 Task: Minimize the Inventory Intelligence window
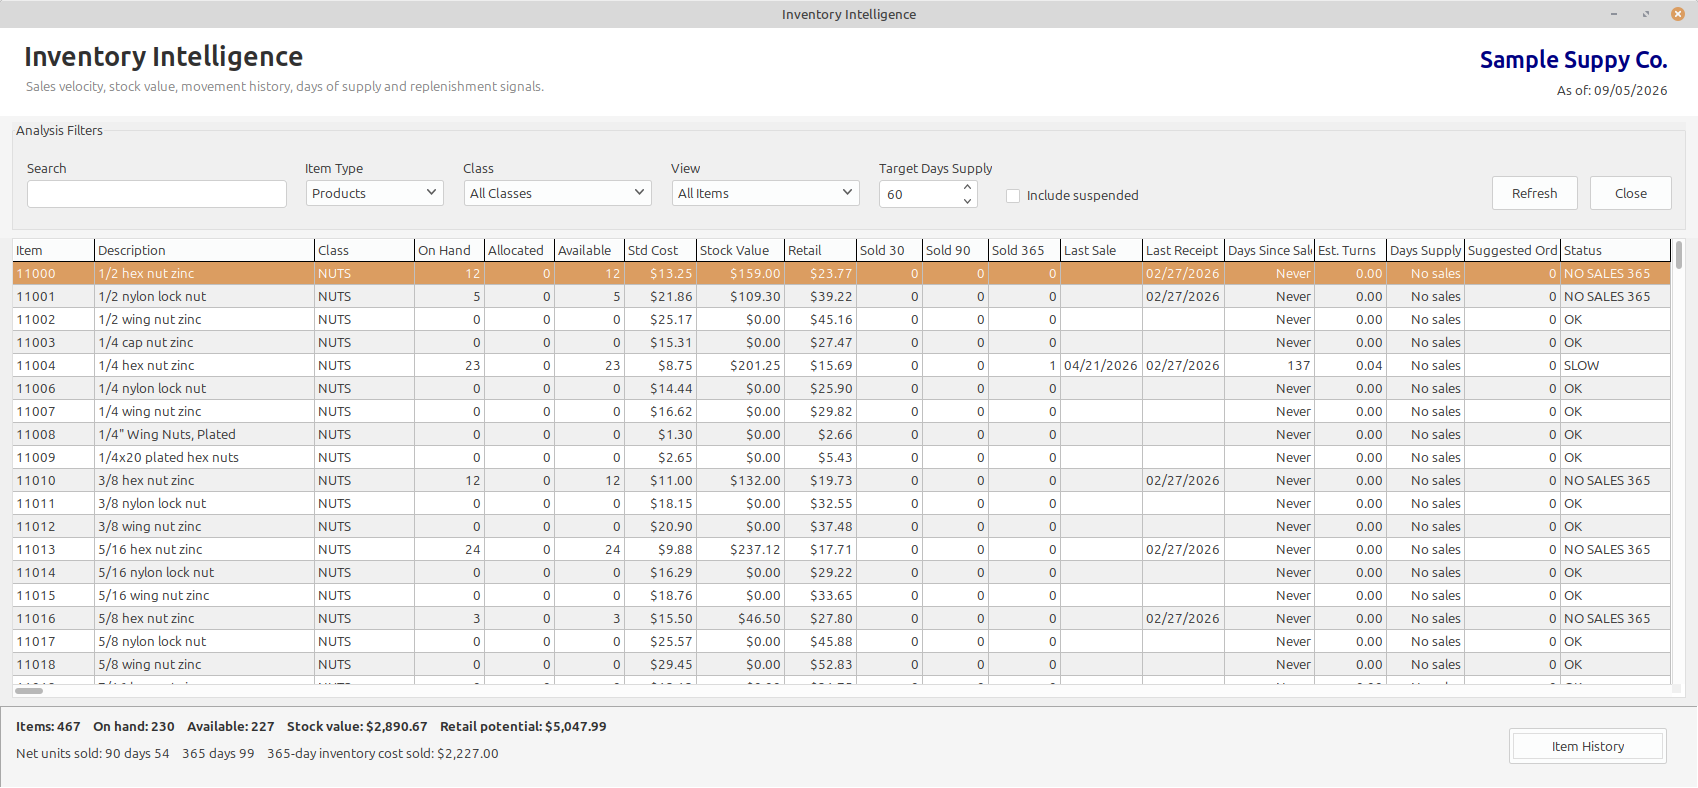(x=1614, y=14)
